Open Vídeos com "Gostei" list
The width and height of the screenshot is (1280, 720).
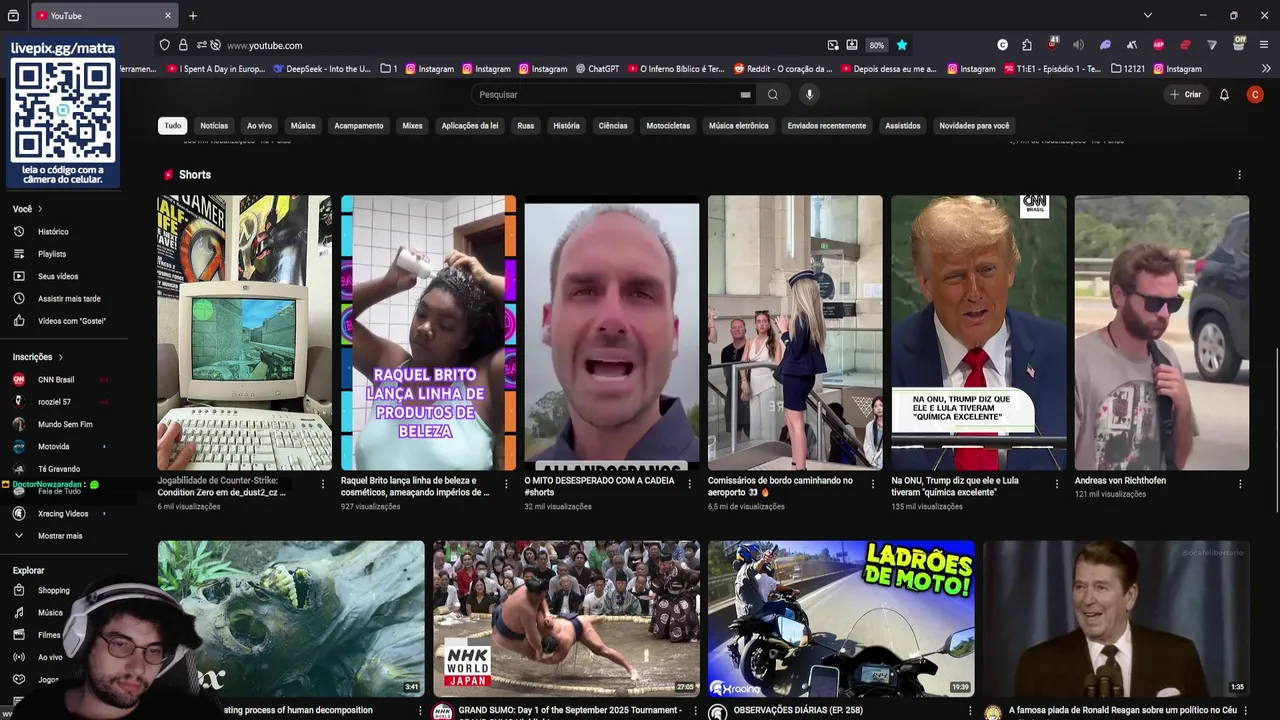click(x=71, y=321)
